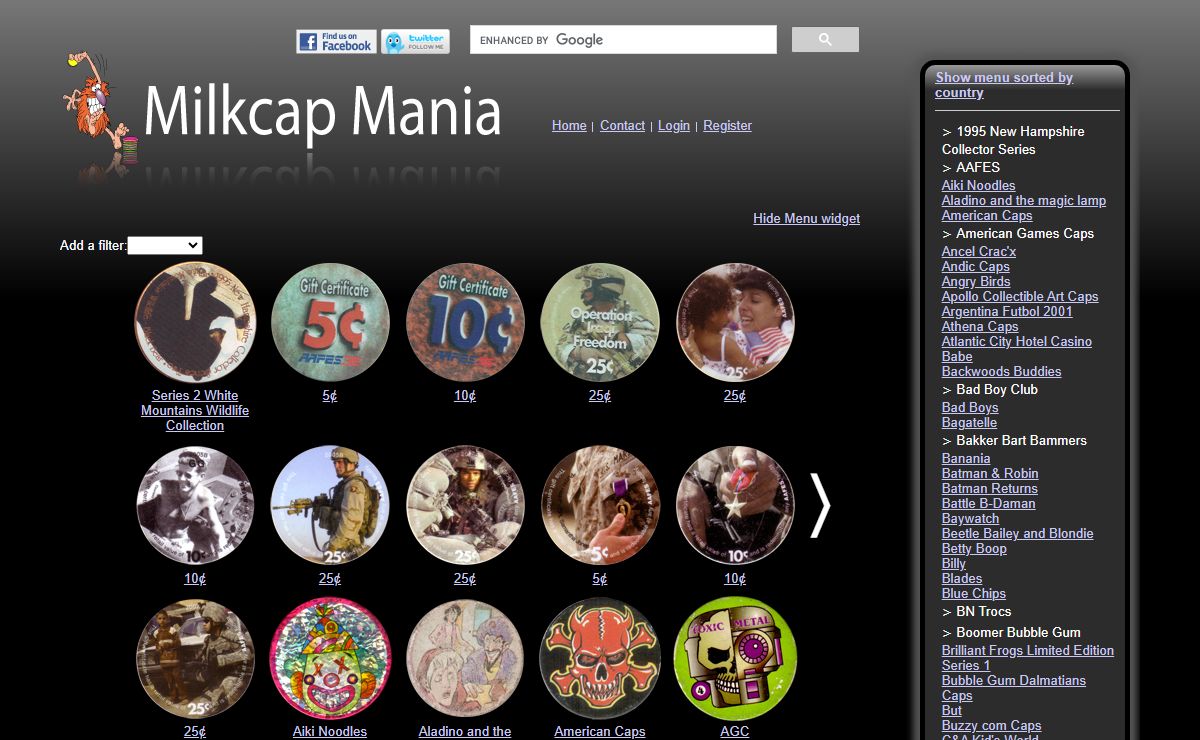Open the Babe sidebar link
The height and width of the screenshot is (740, 1200).
957,356
